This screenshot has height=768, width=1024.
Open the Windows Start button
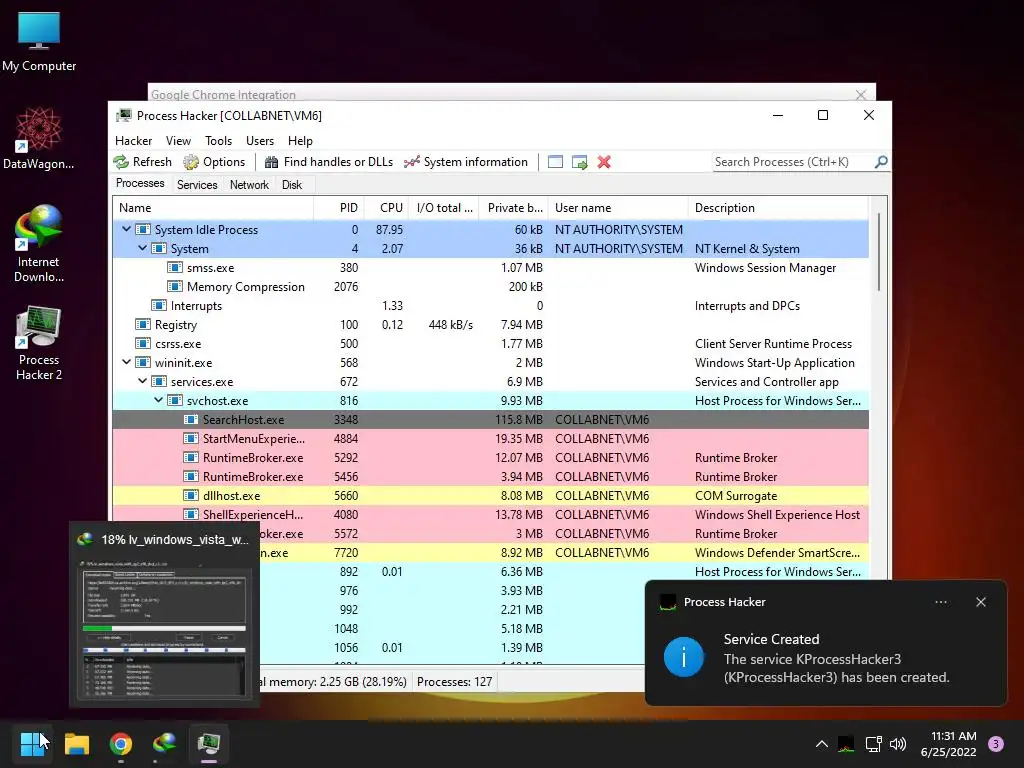coord(32,743)
